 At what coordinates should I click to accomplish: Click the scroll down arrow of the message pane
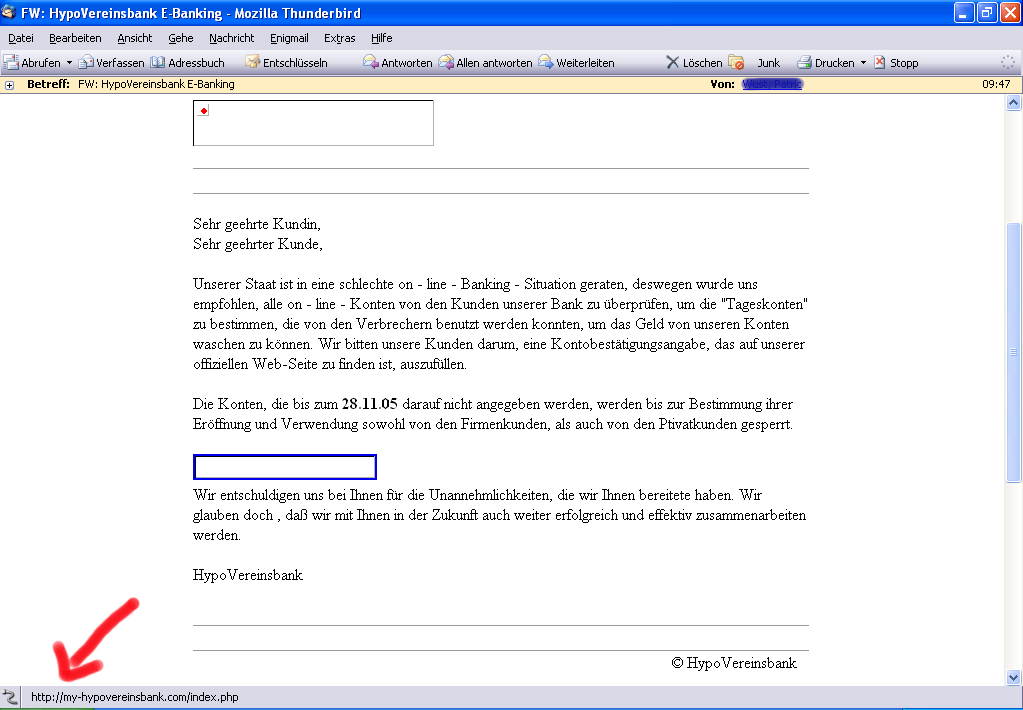[x=1013, y=677]
